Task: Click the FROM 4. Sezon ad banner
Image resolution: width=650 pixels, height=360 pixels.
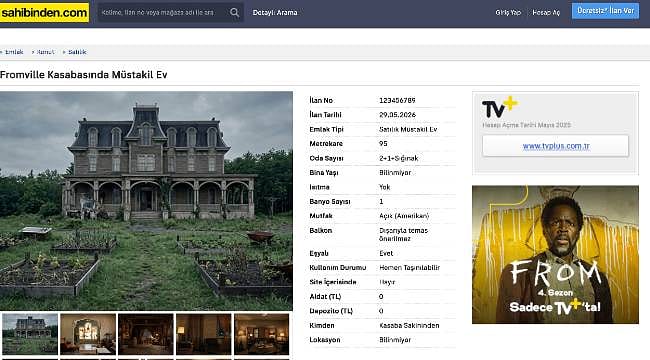Action: pos(555,255)
